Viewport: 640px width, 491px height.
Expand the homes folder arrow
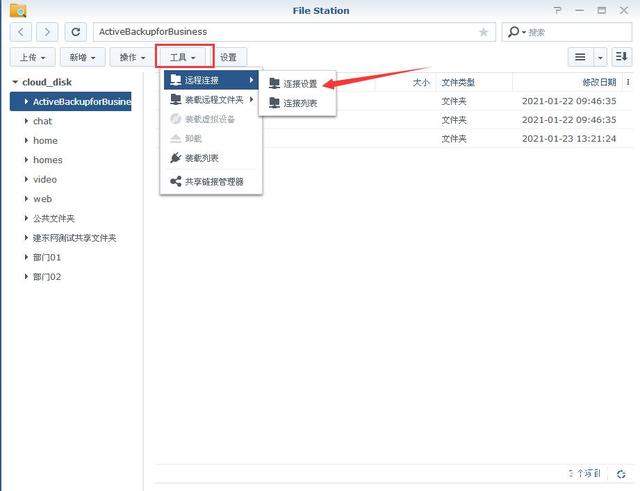pyautogui.click(x=26, y=160)
